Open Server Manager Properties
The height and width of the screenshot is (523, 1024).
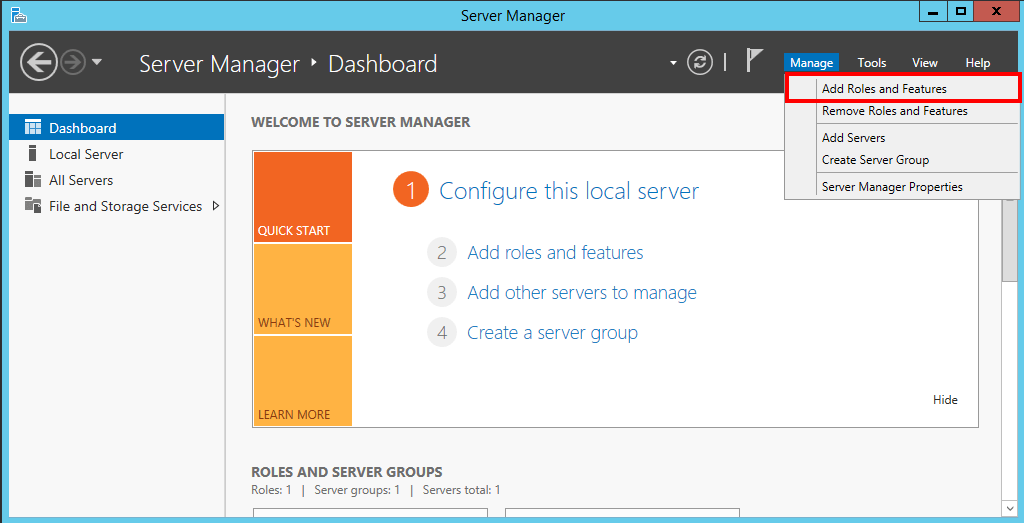click(903, 187)
